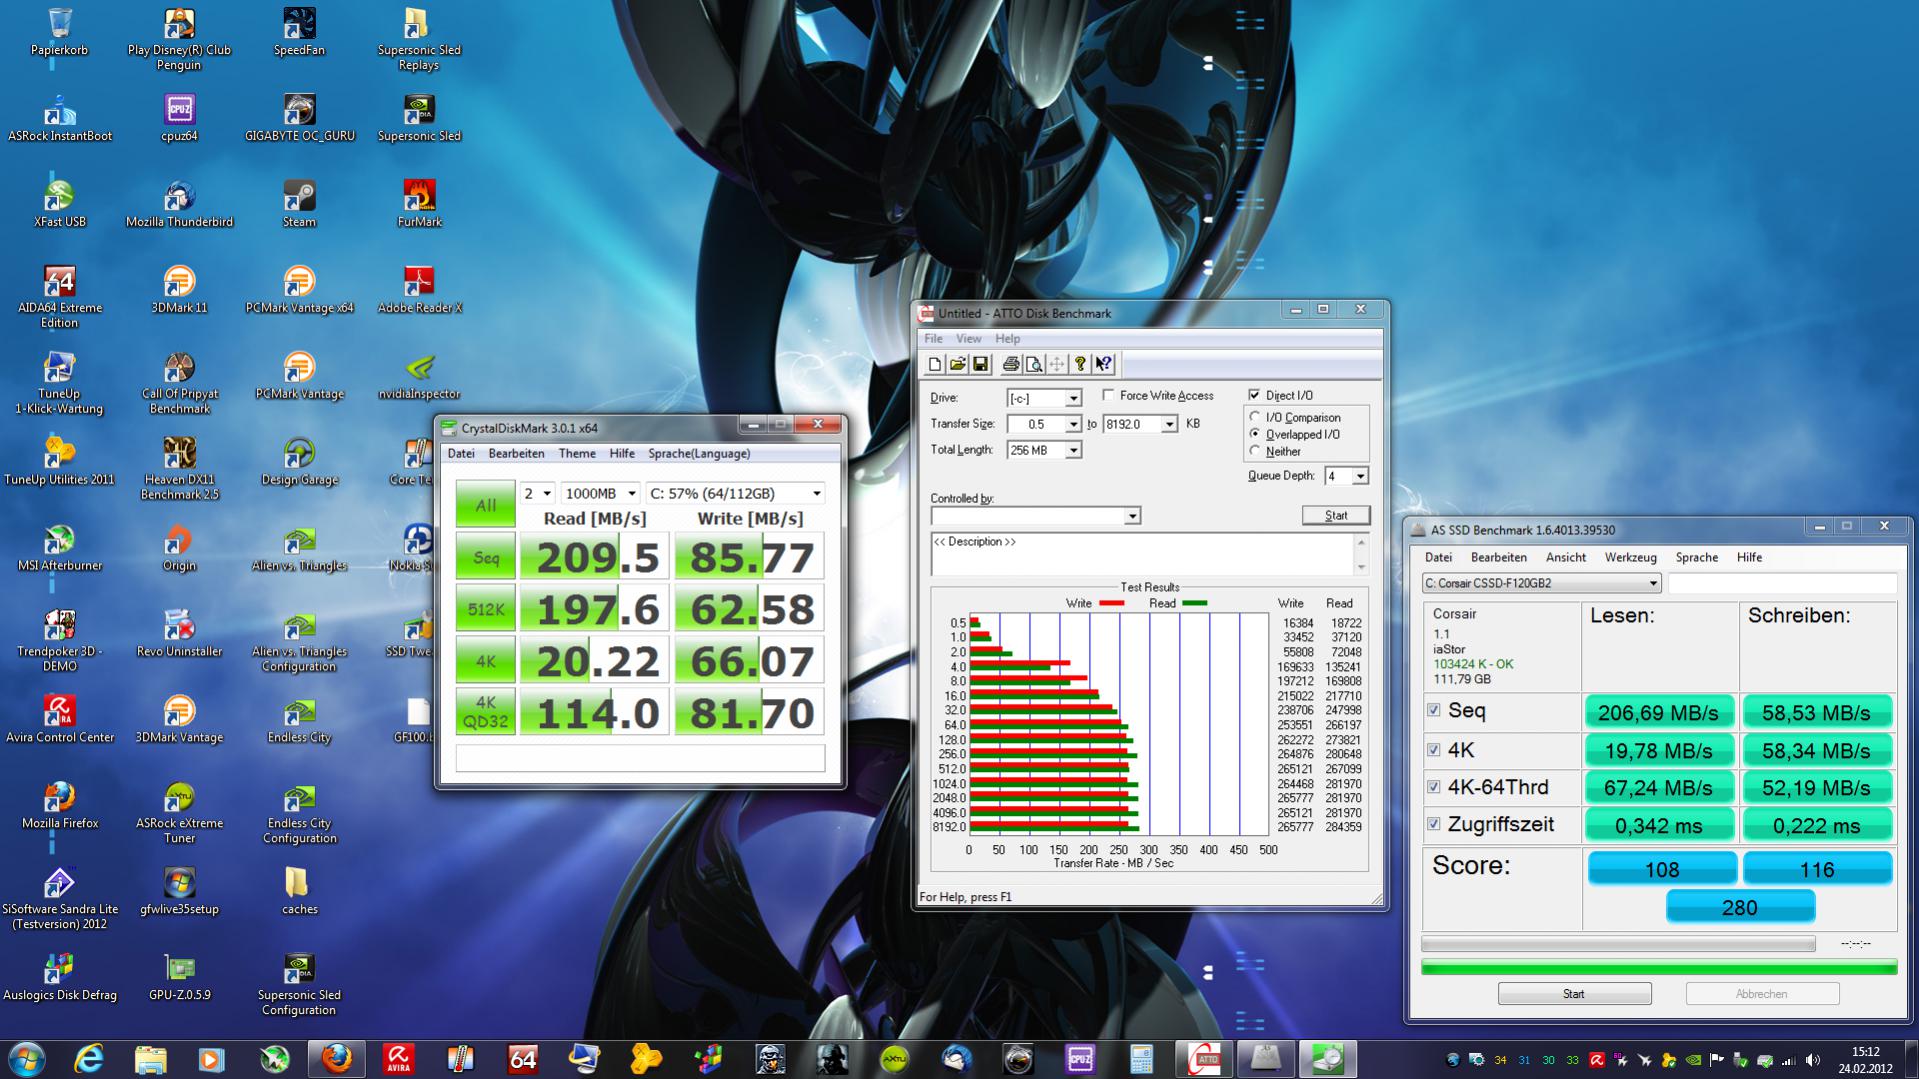Open CrystalDiskMark 1000MB test size dropdown

tap(600, 493)
